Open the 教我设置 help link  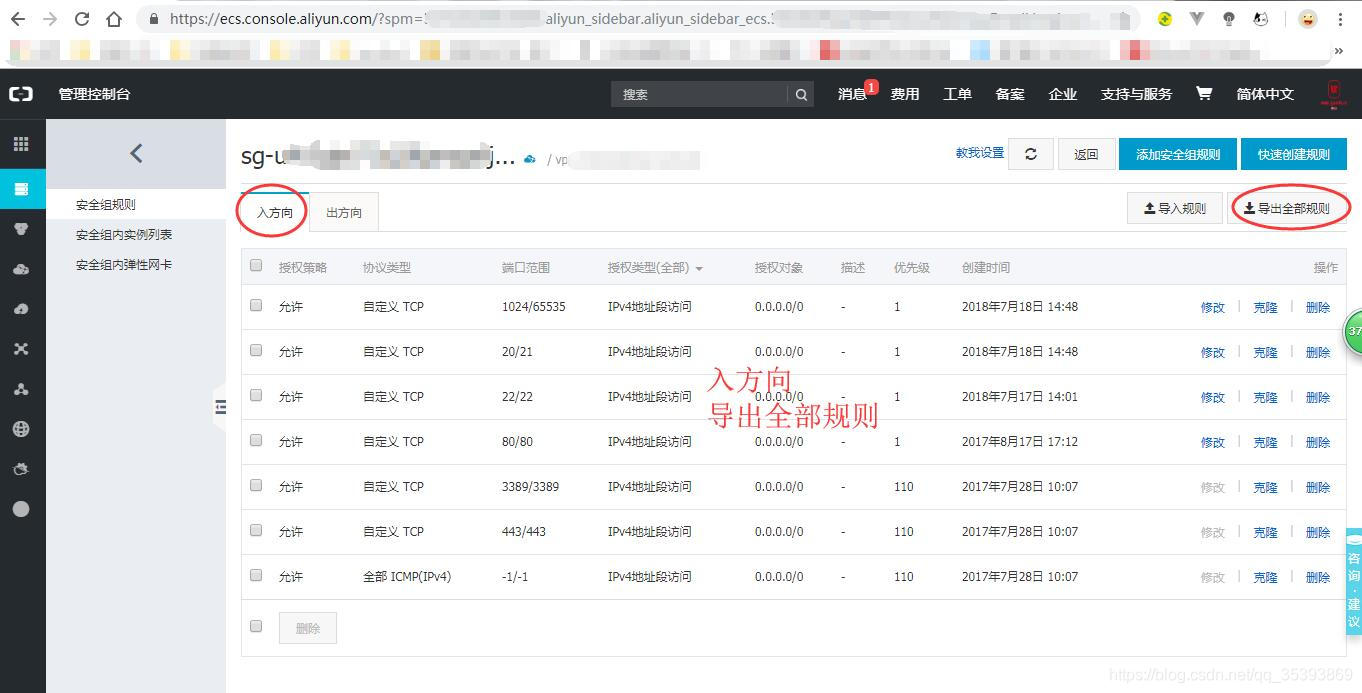pos(980,153)
